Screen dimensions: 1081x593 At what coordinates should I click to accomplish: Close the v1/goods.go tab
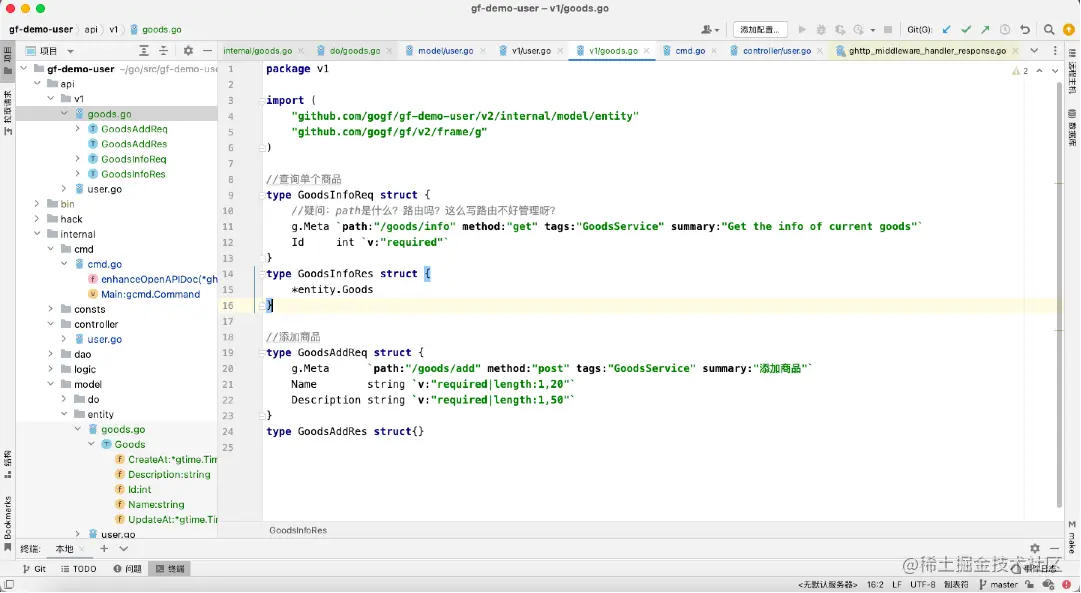(x=647, y=51)
